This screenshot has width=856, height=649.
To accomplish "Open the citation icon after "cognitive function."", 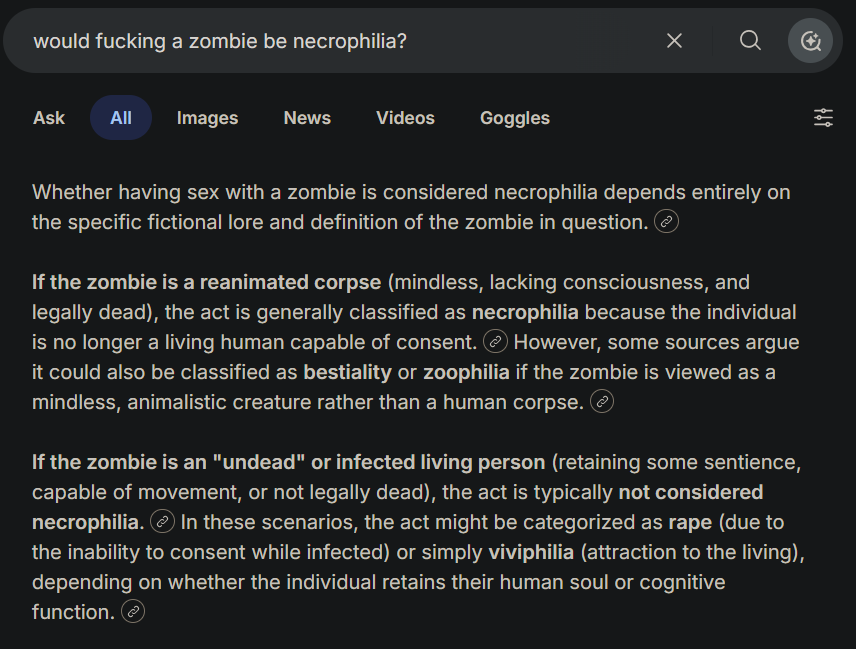I will (x=132, y=612).
